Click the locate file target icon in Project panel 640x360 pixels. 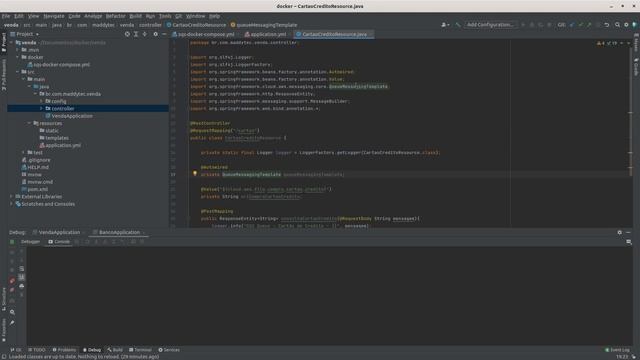(x=127, y=34)
